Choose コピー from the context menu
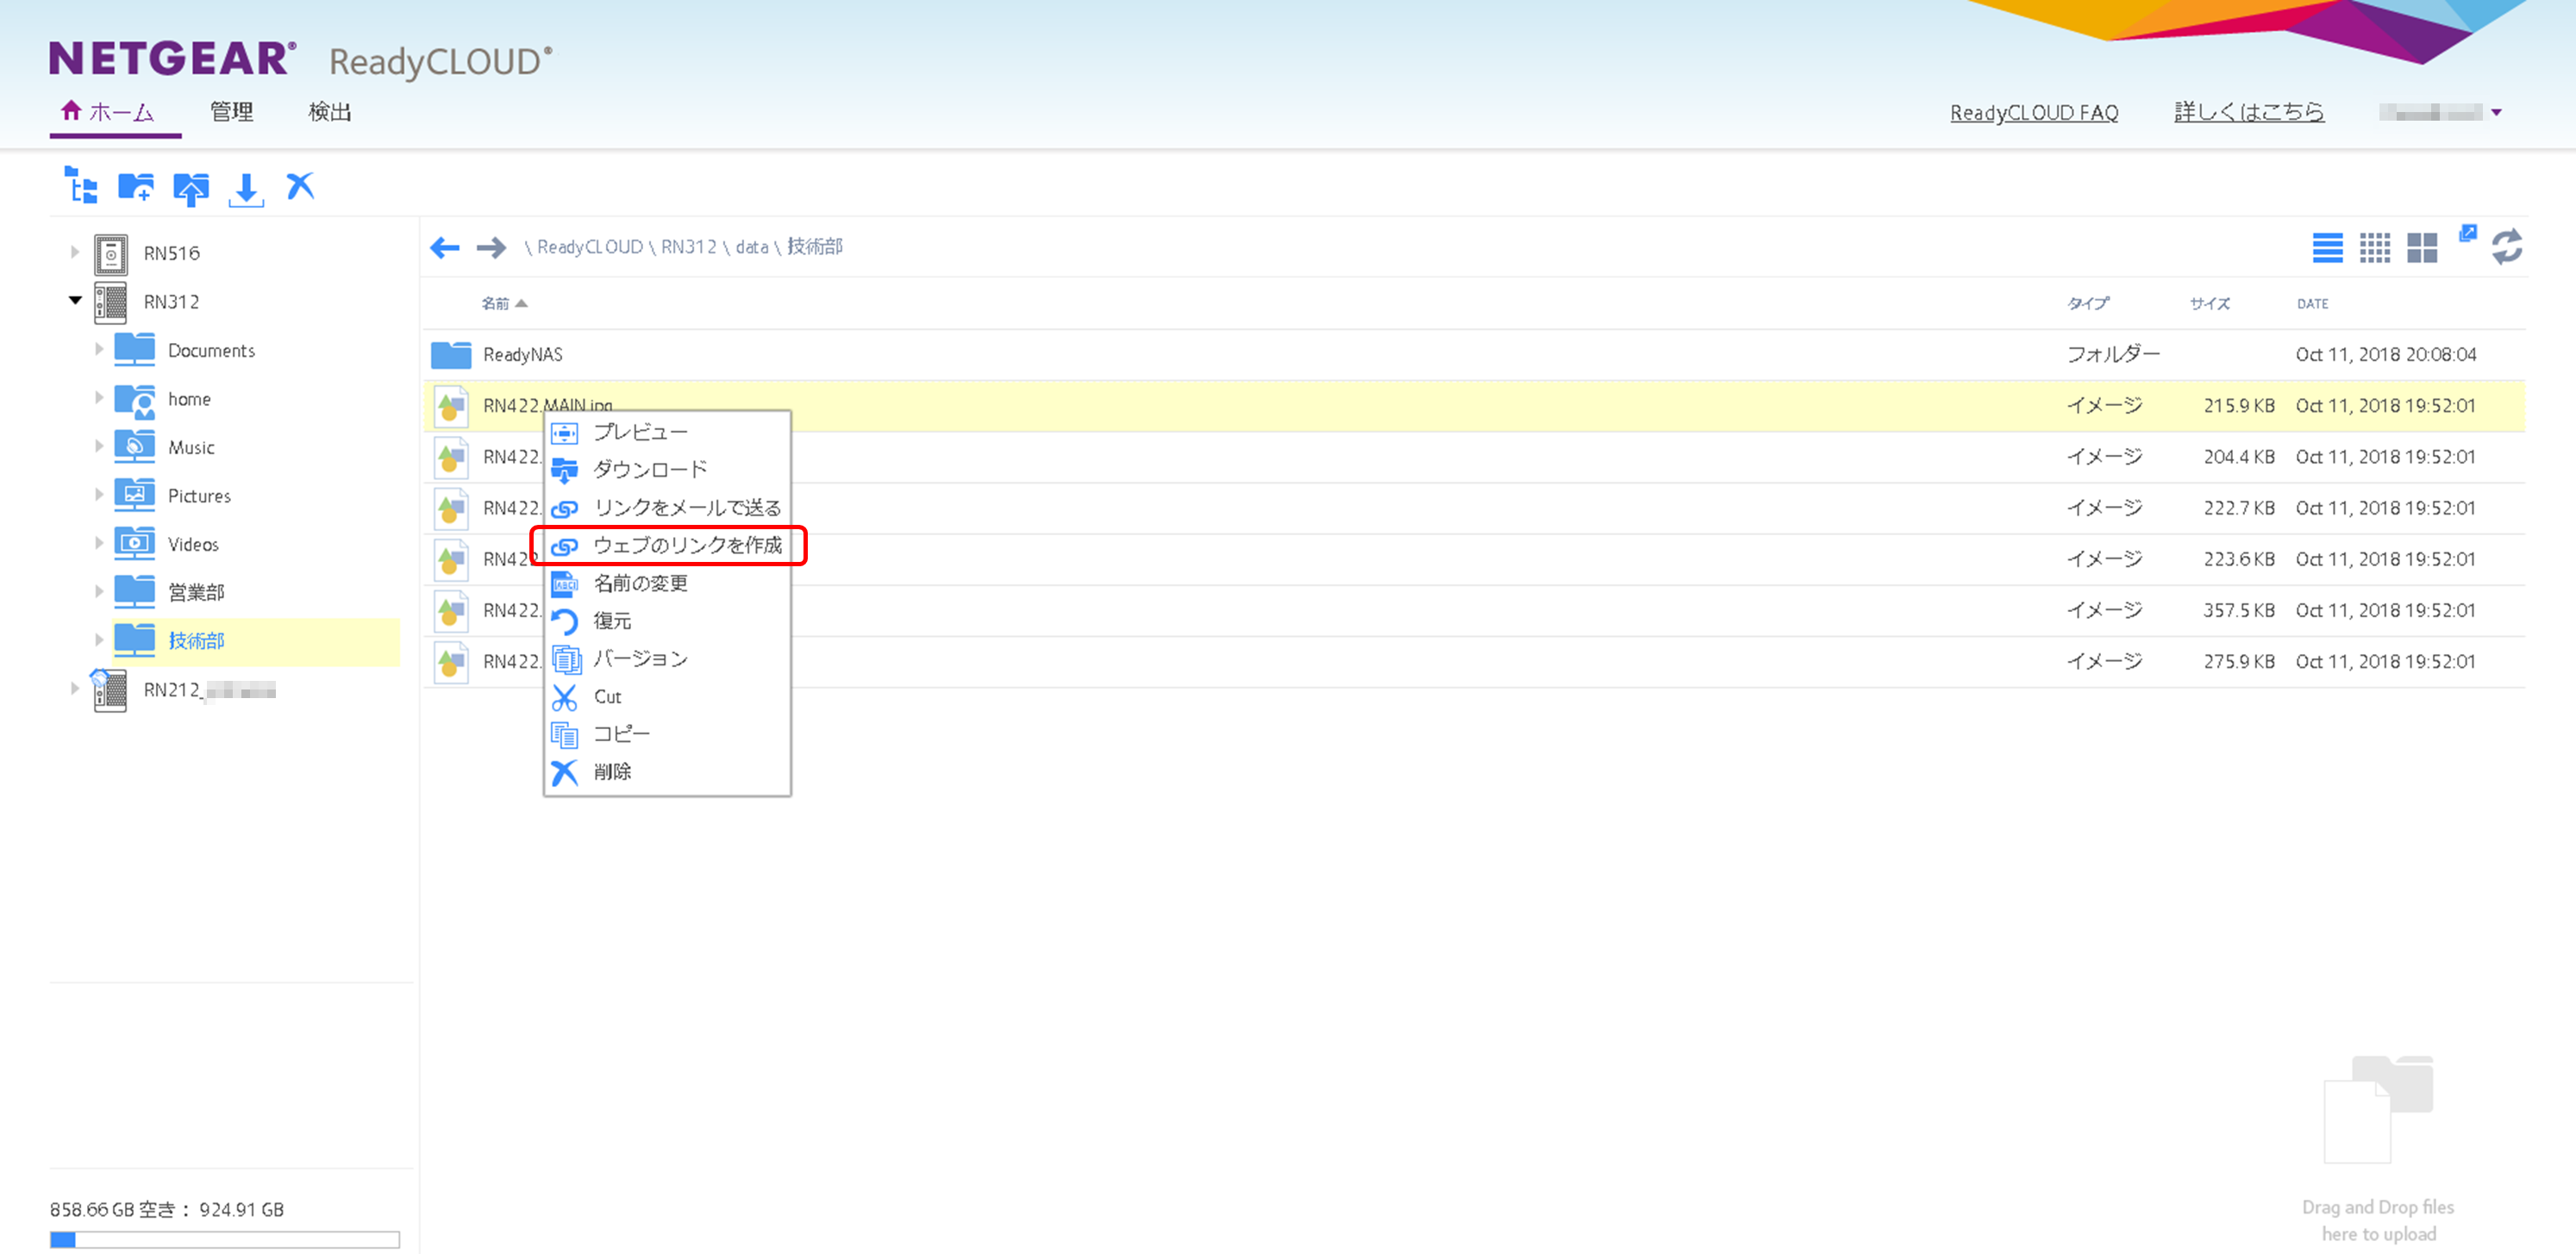This screenshot has height=1254, width=2576. [x=667, y=734]
